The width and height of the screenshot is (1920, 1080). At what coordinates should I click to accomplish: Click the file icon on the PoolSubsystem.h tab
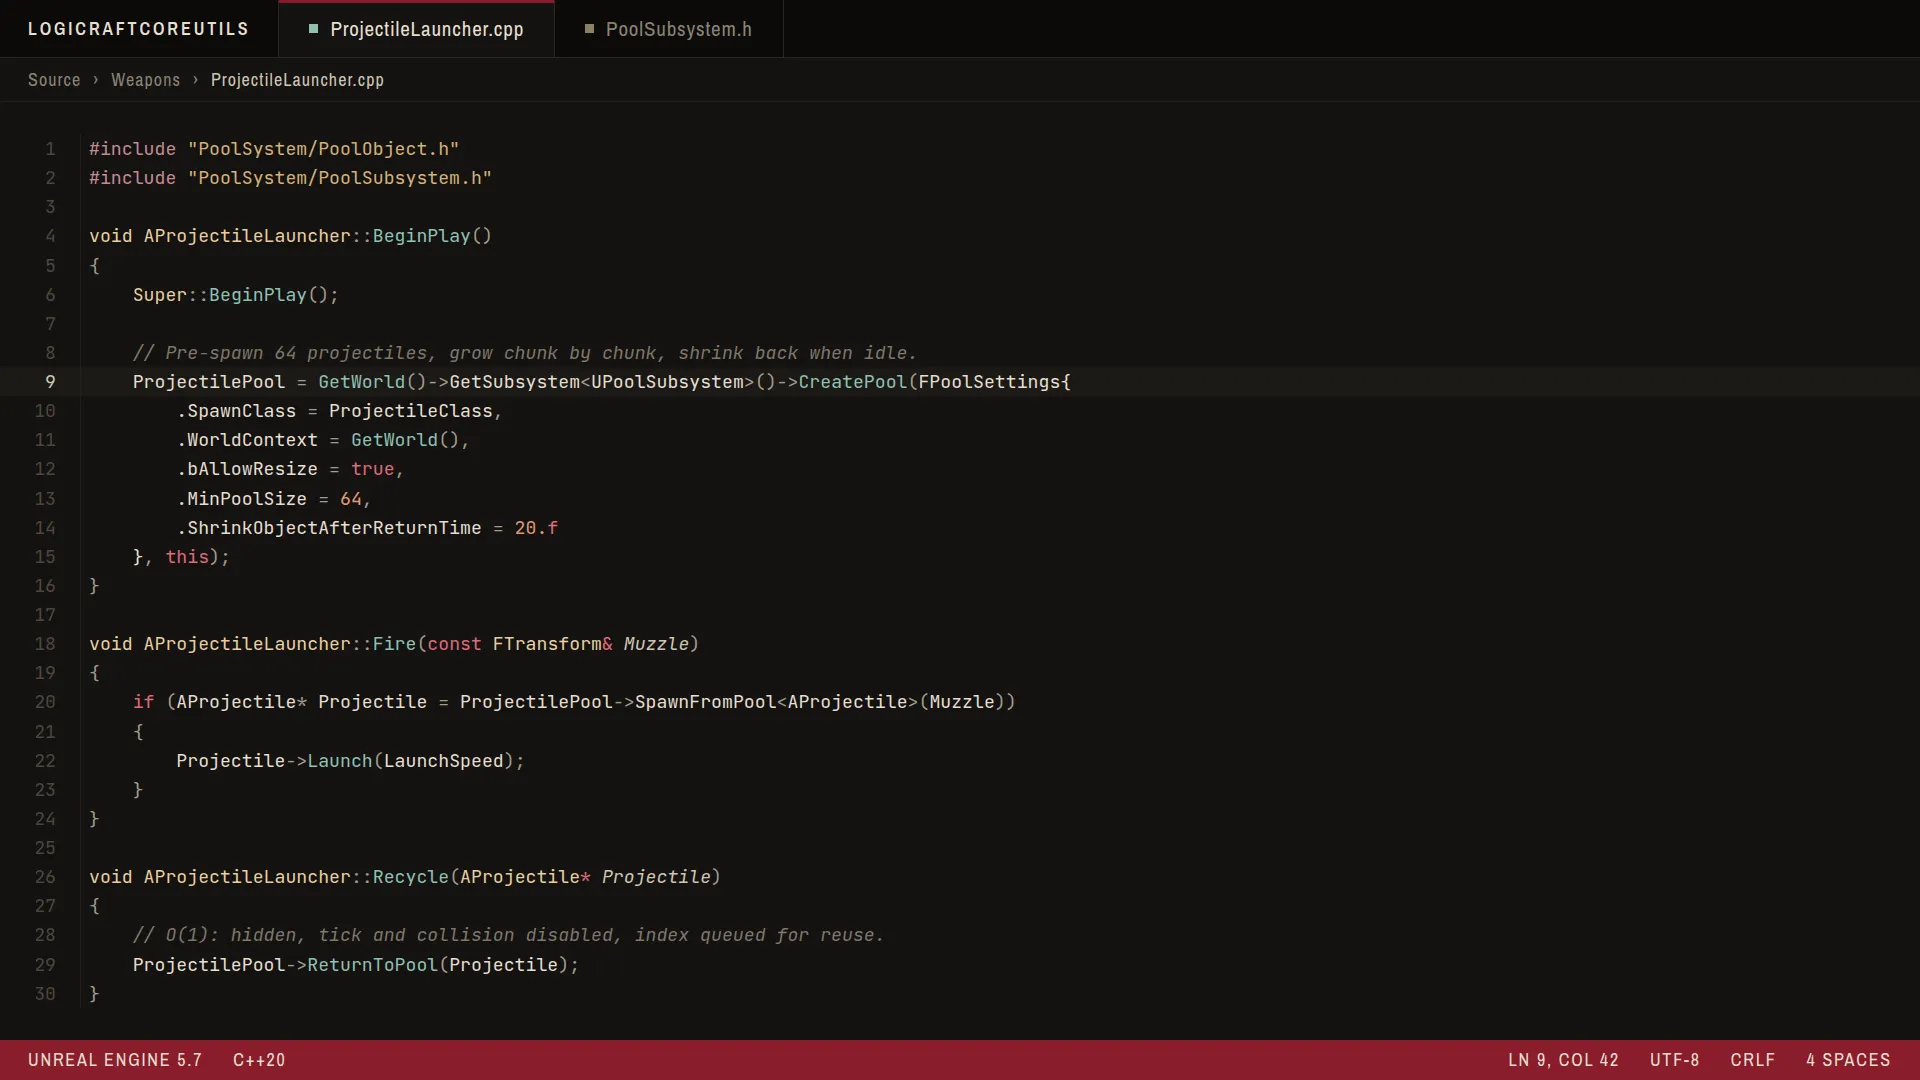coord(589,29)
